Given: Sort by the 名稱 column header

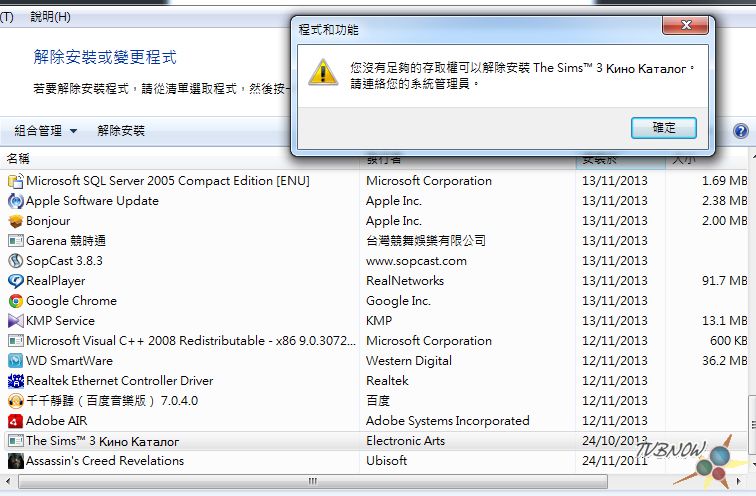Looking at the screenshot, I should tap(18, 159).
